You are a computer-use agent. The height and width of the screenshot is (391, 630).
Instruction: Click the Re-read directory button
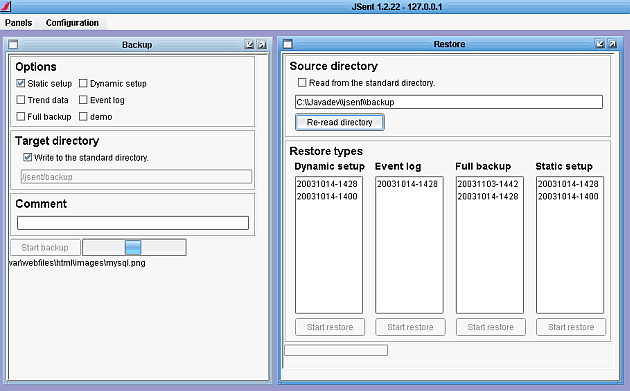(x=340, y=122)
